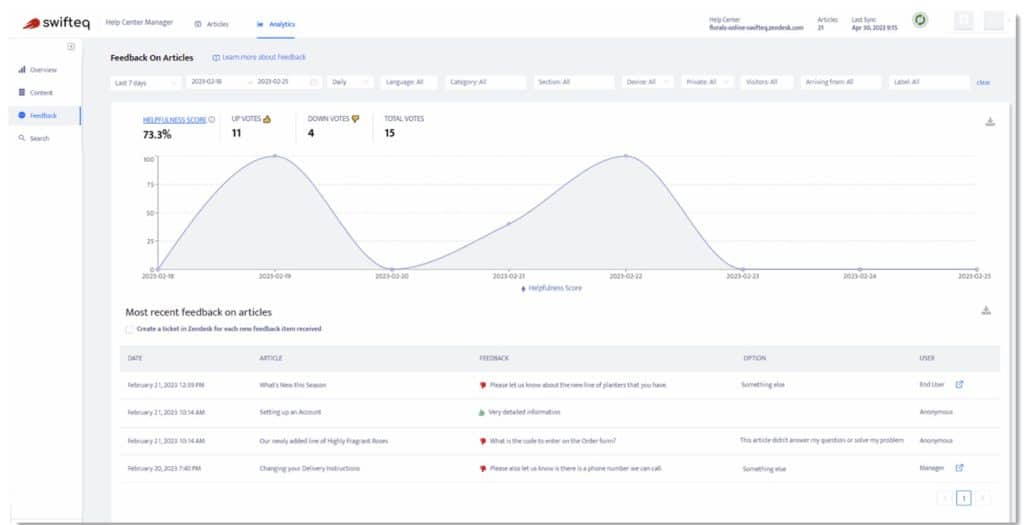The image size is (1024, 525).
Task: Switch to the Analytics tab
Action: click(x=276, y=24)
